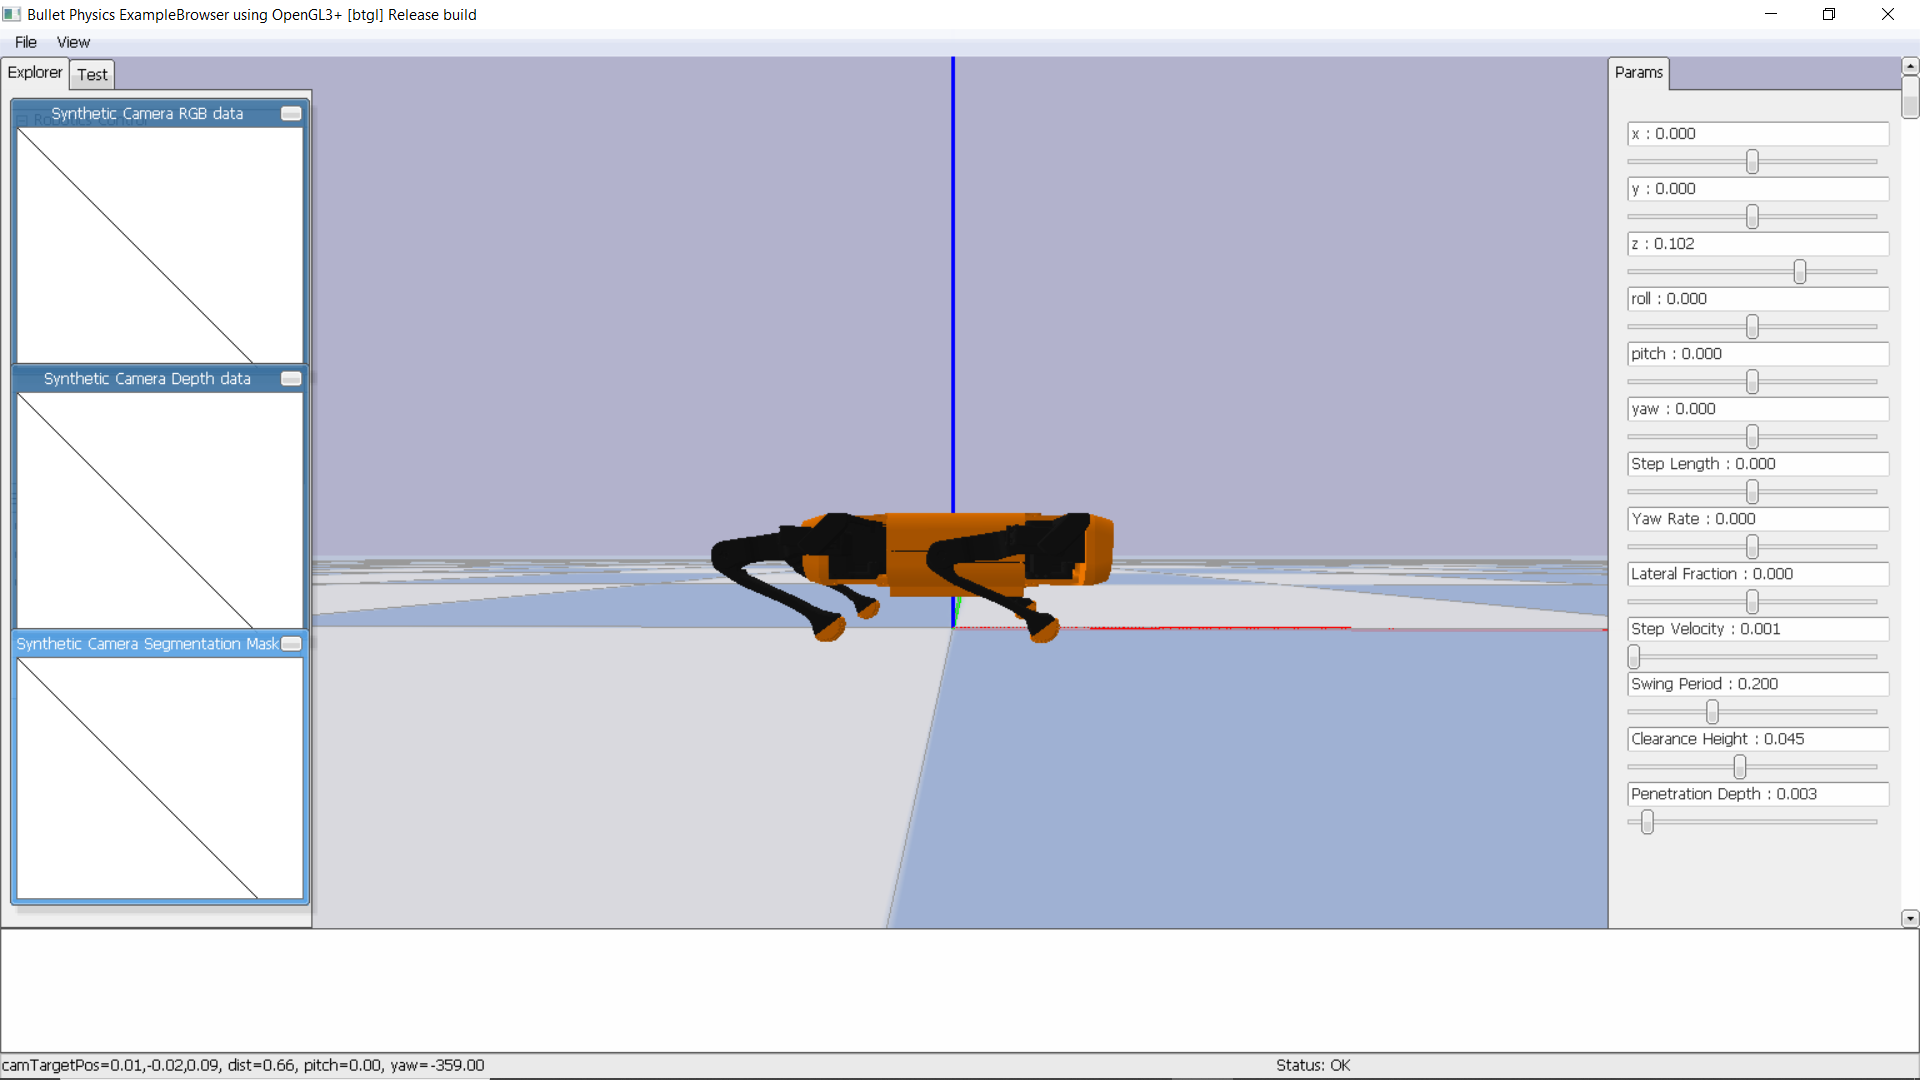This screenshot has height=1080, width=1920.
Task: Select the Params tab
Action: point(1638,72)
